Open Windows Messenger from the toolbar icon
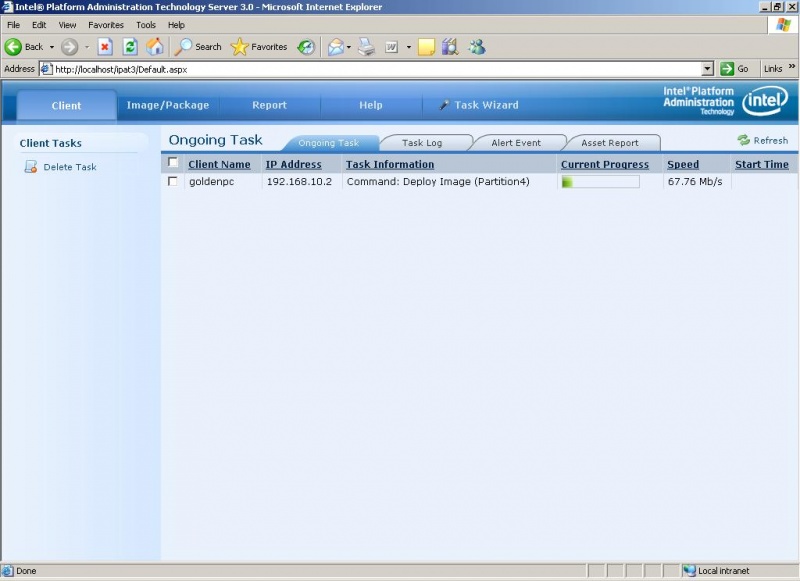The image size is (800, 581). point(478,47)
